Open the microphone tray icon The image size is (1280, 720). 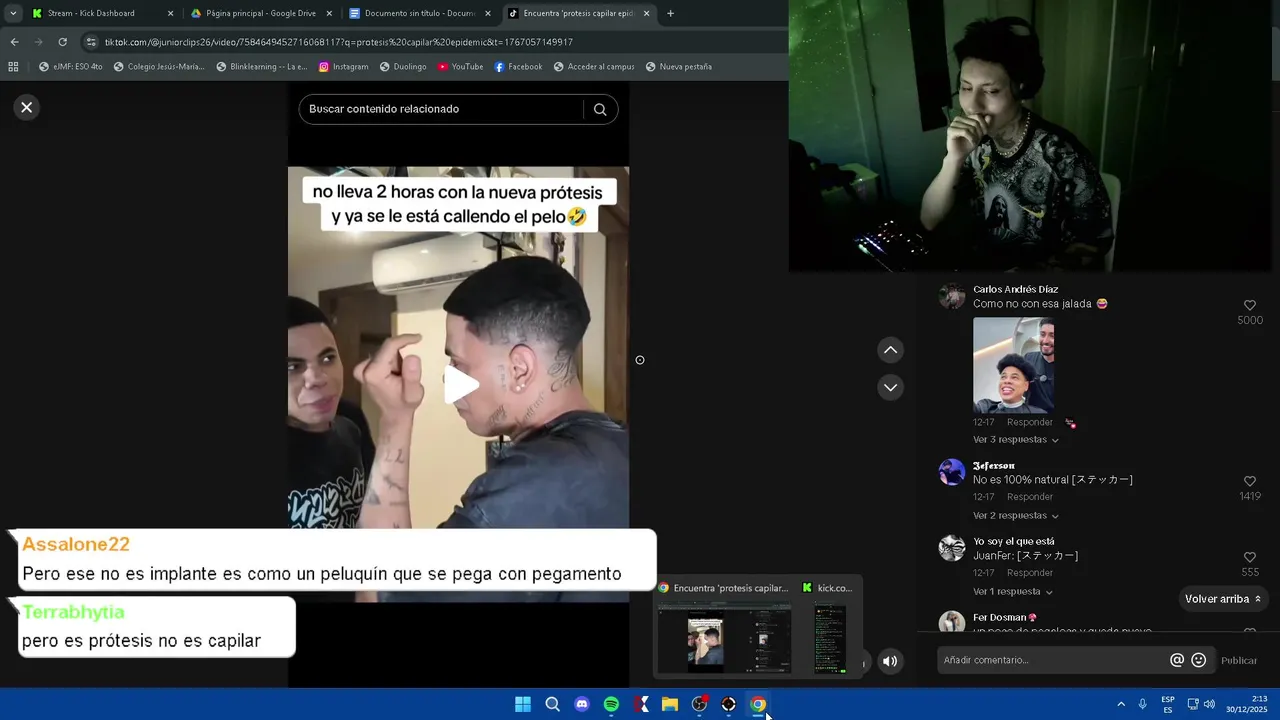click(1143, 704)
